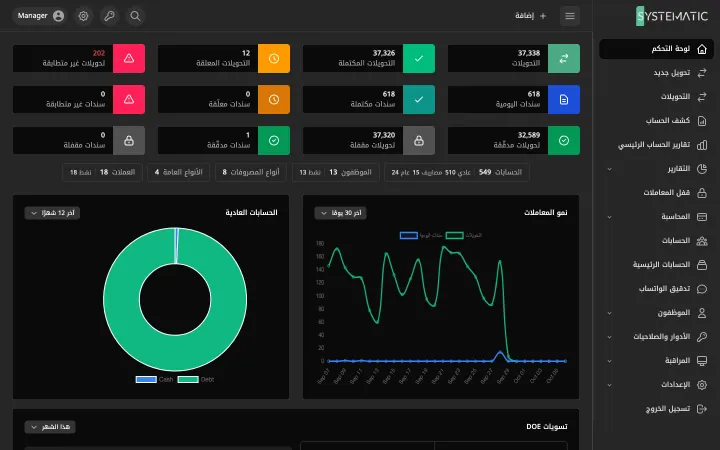
Task: Click the red warning icon for تحويلات غير متطابقة
Action: (129, 58)
